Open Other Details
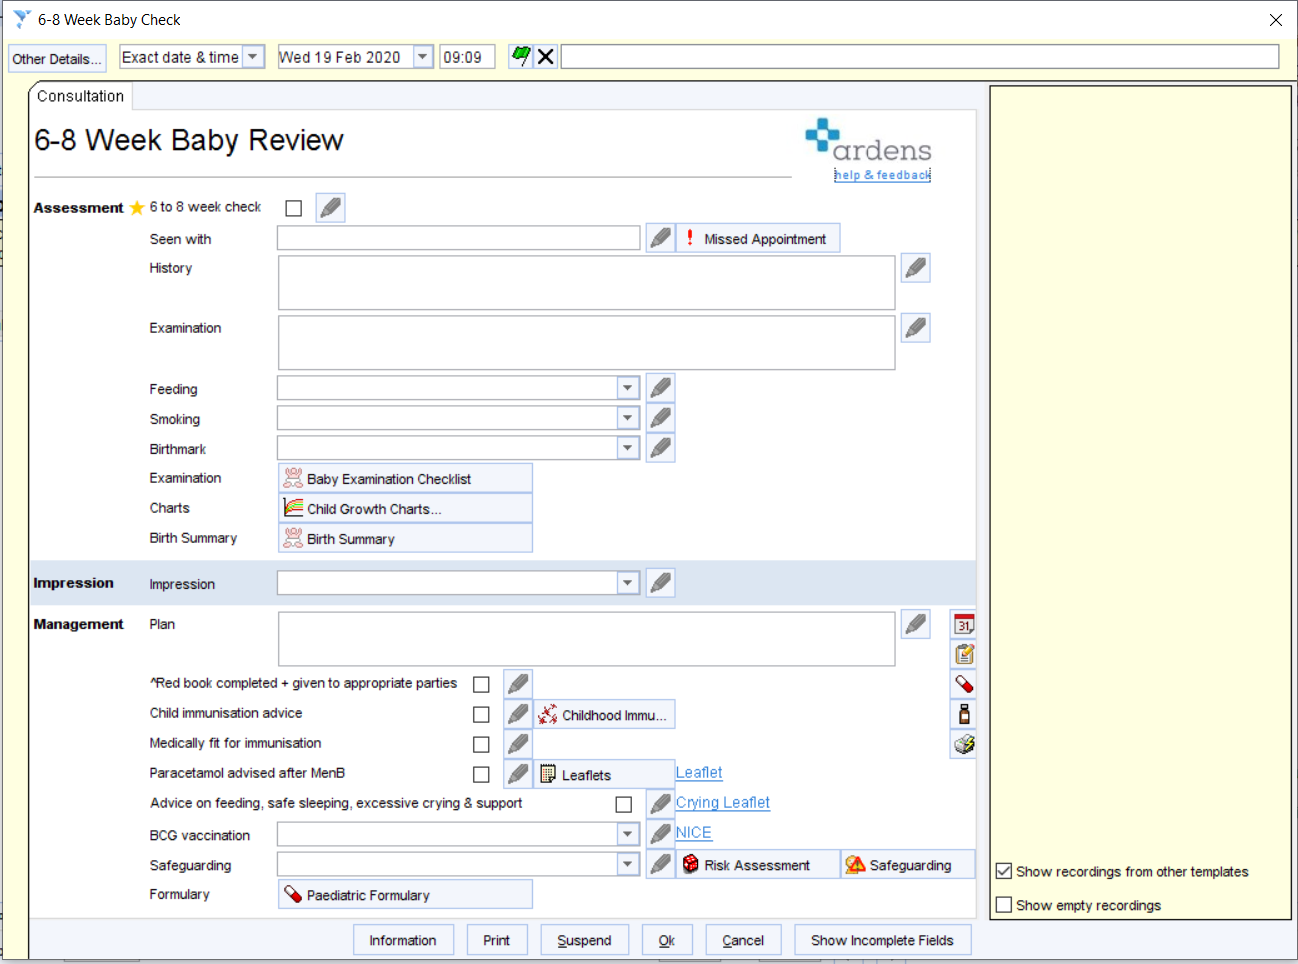Image resolution: width=1298 pixels, height=964 pixels. coord(56,58)
